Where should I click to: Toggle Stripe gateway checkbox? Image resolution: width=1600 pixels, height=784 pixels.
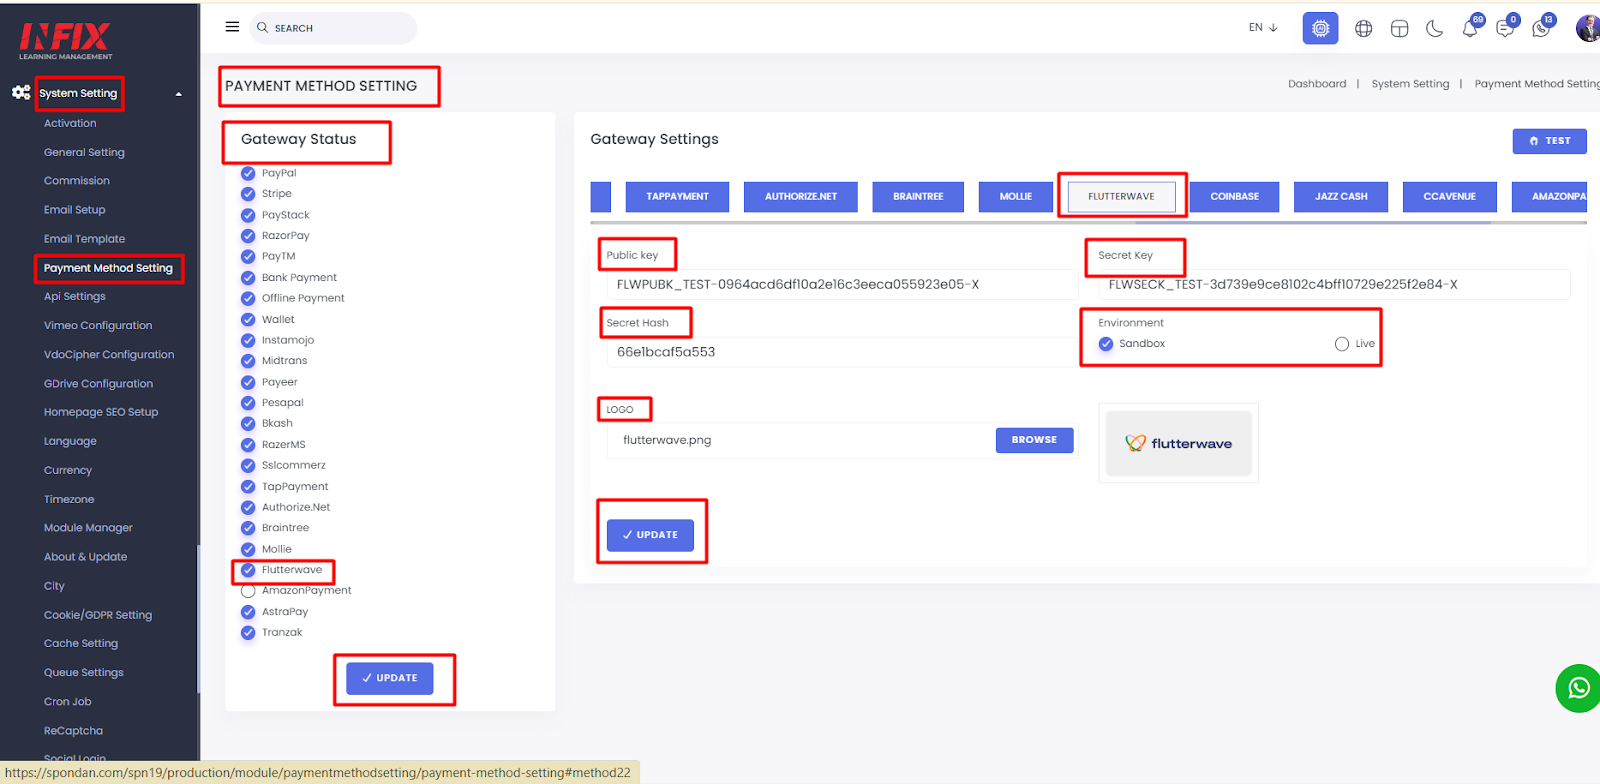248,194
